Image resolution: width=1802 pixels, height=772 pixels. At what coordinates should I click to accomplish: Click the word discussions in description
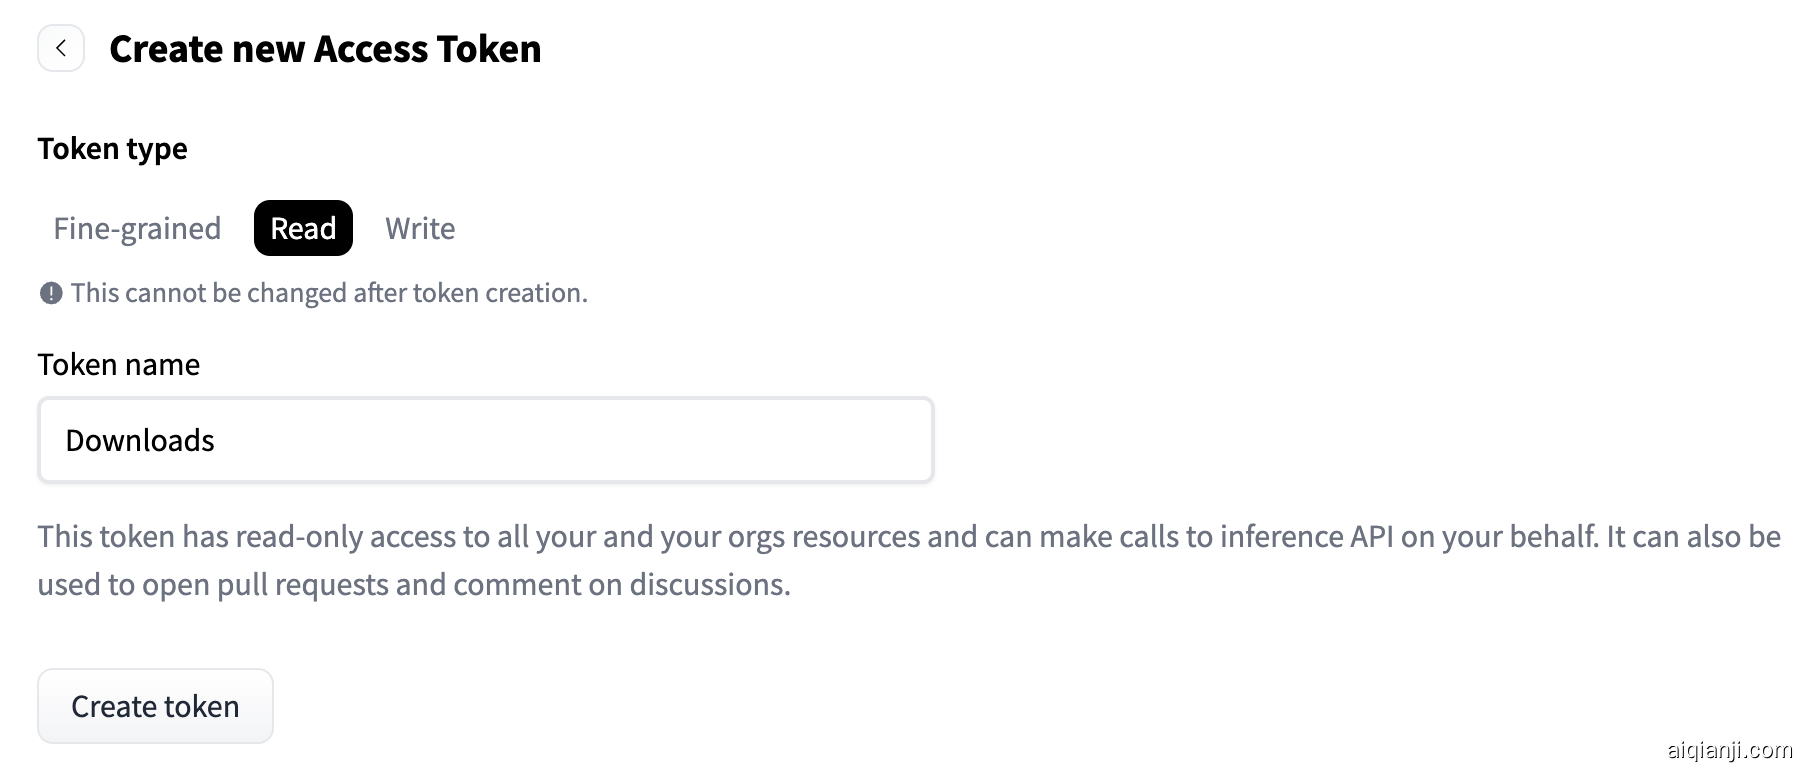click(x=709, y=585)
